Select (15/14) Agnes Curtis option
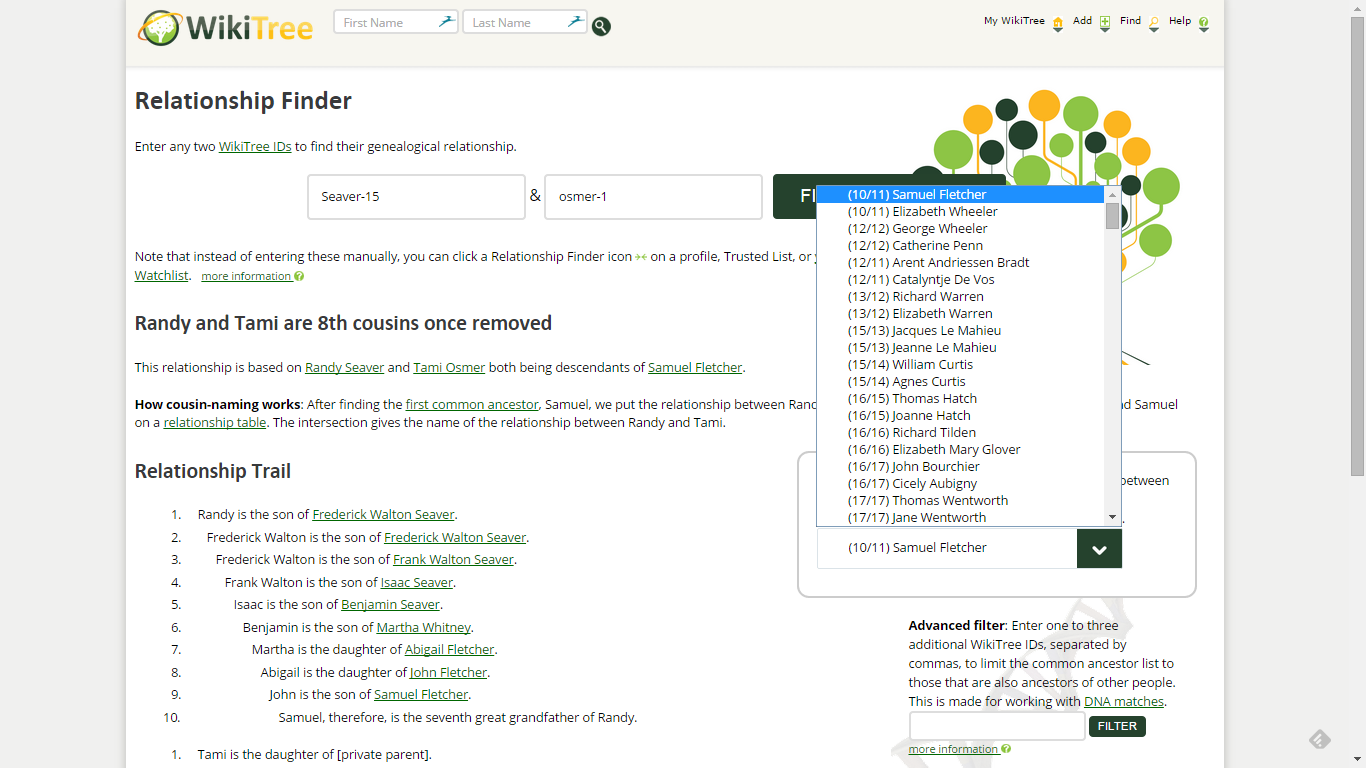The width and height of the screenshot is (1366, 768). [961, 381]
